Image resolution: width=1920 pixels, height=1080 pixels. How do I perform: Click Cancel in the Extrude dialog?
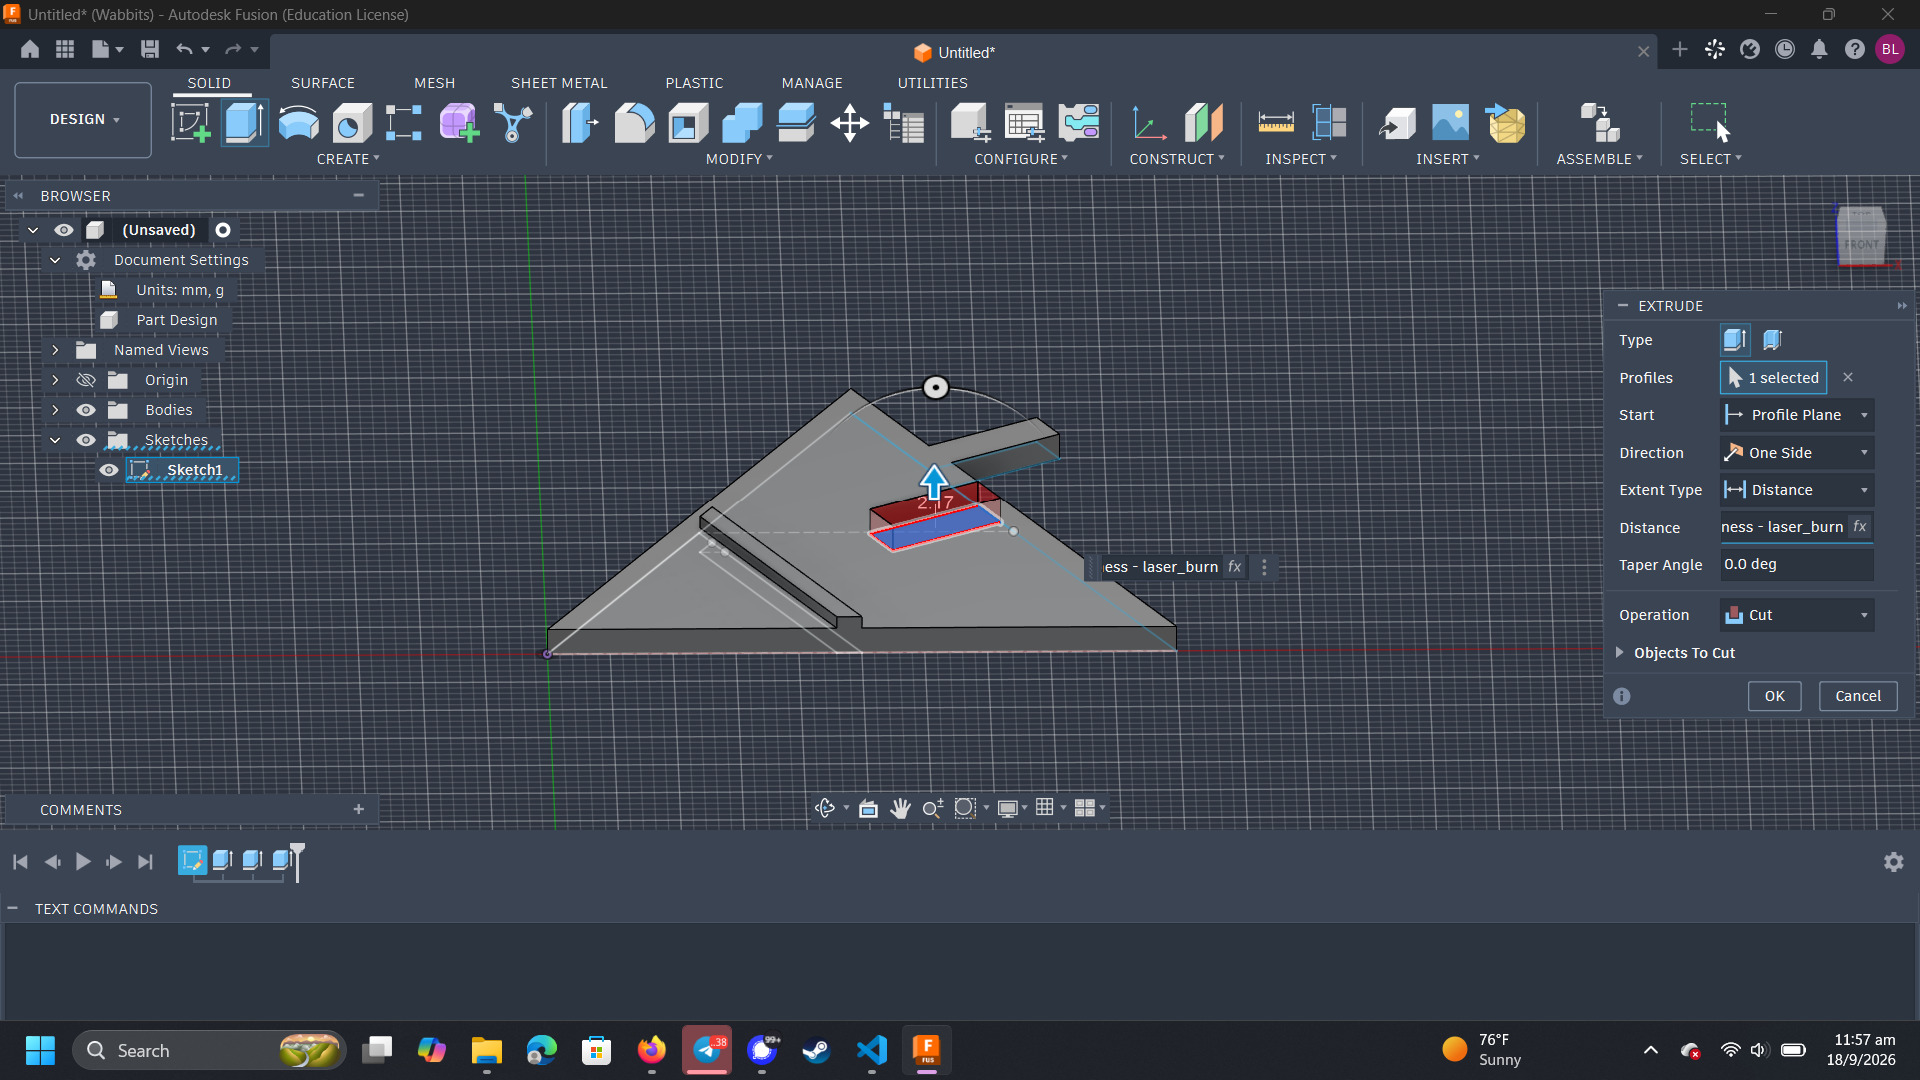point(1858,696)
